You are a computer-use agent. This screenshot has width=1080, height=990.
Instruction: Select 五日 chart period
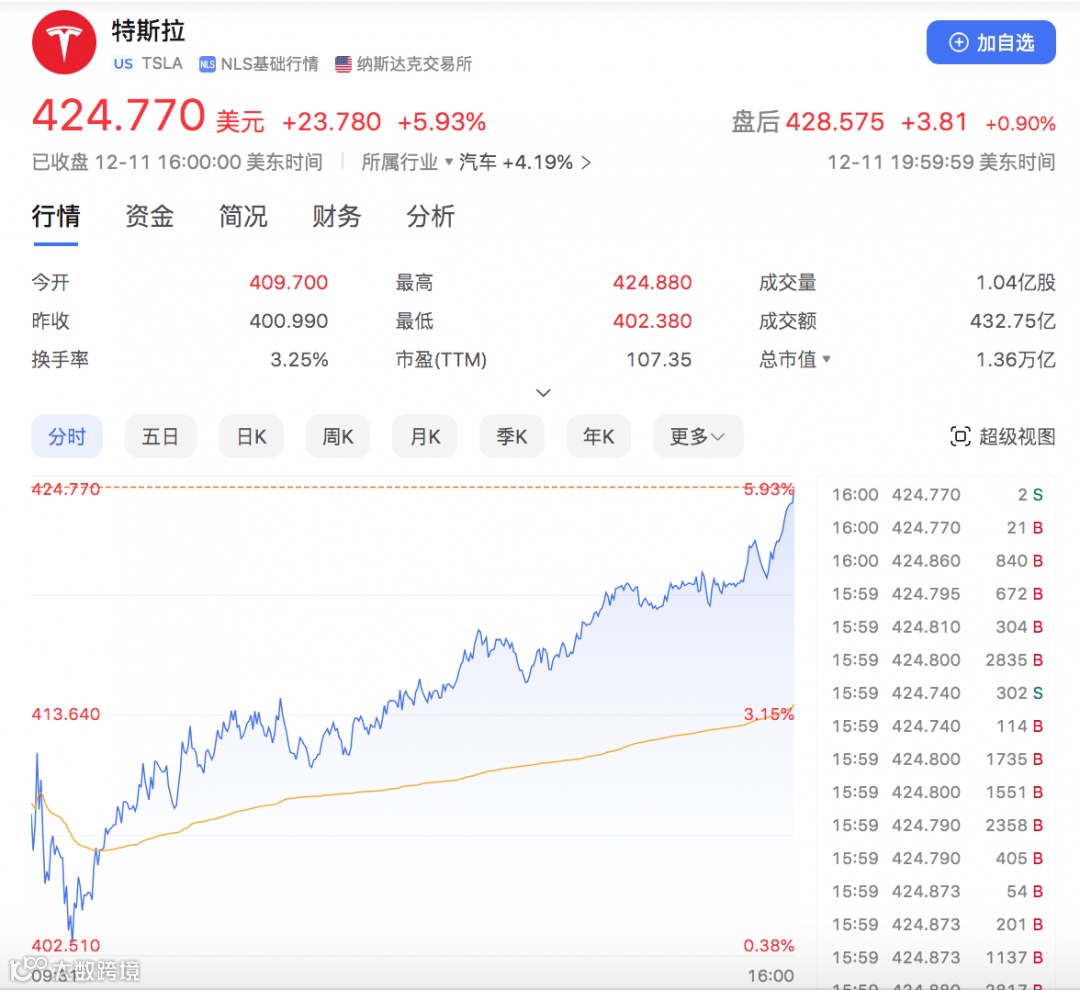pyautogui.click(x=160, y=436)
